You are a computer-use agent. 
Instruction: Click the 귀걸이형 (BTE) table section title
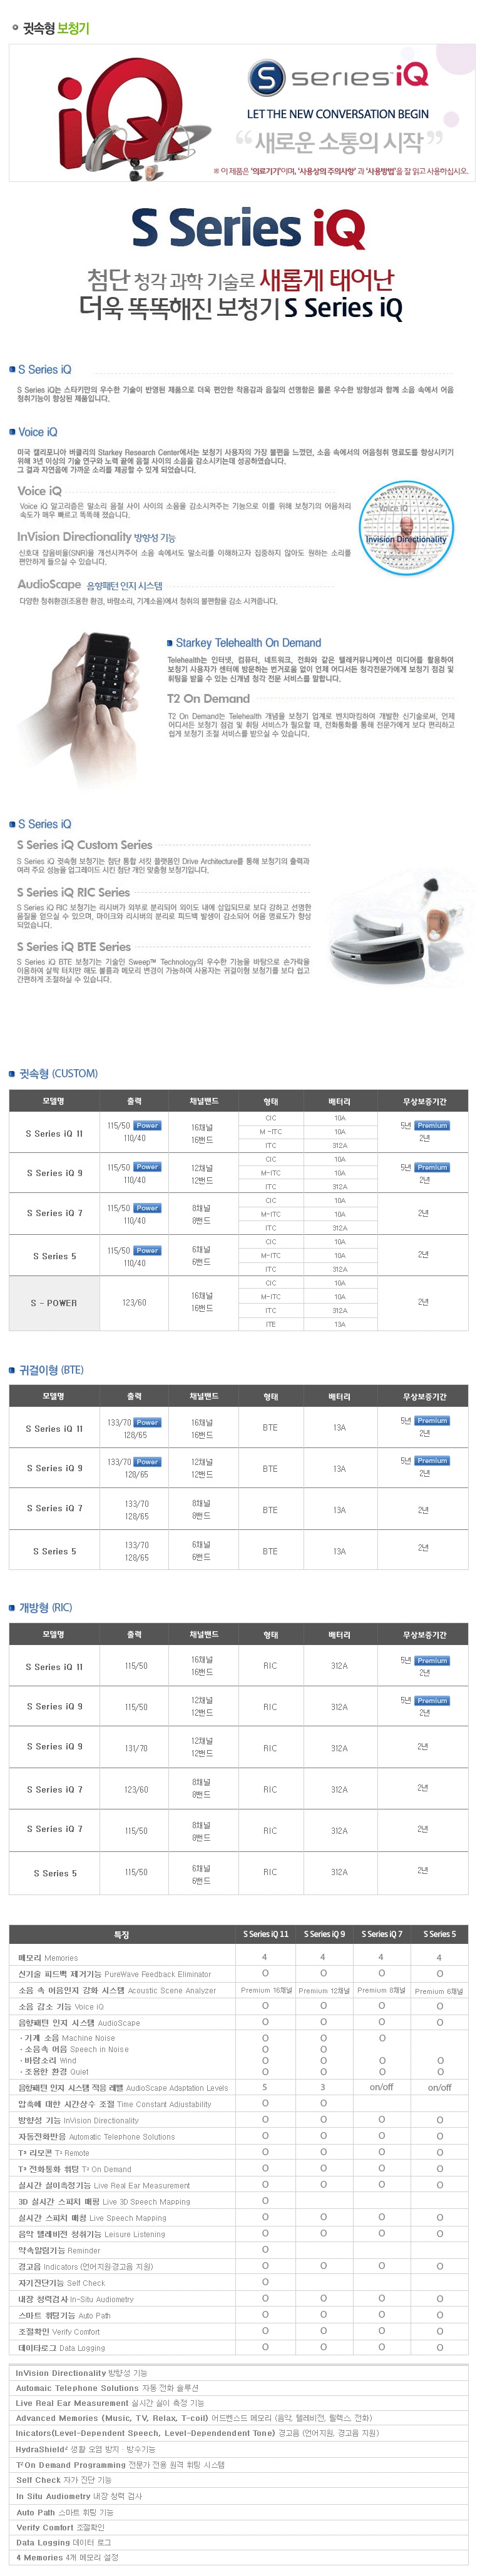point(51,1369)
